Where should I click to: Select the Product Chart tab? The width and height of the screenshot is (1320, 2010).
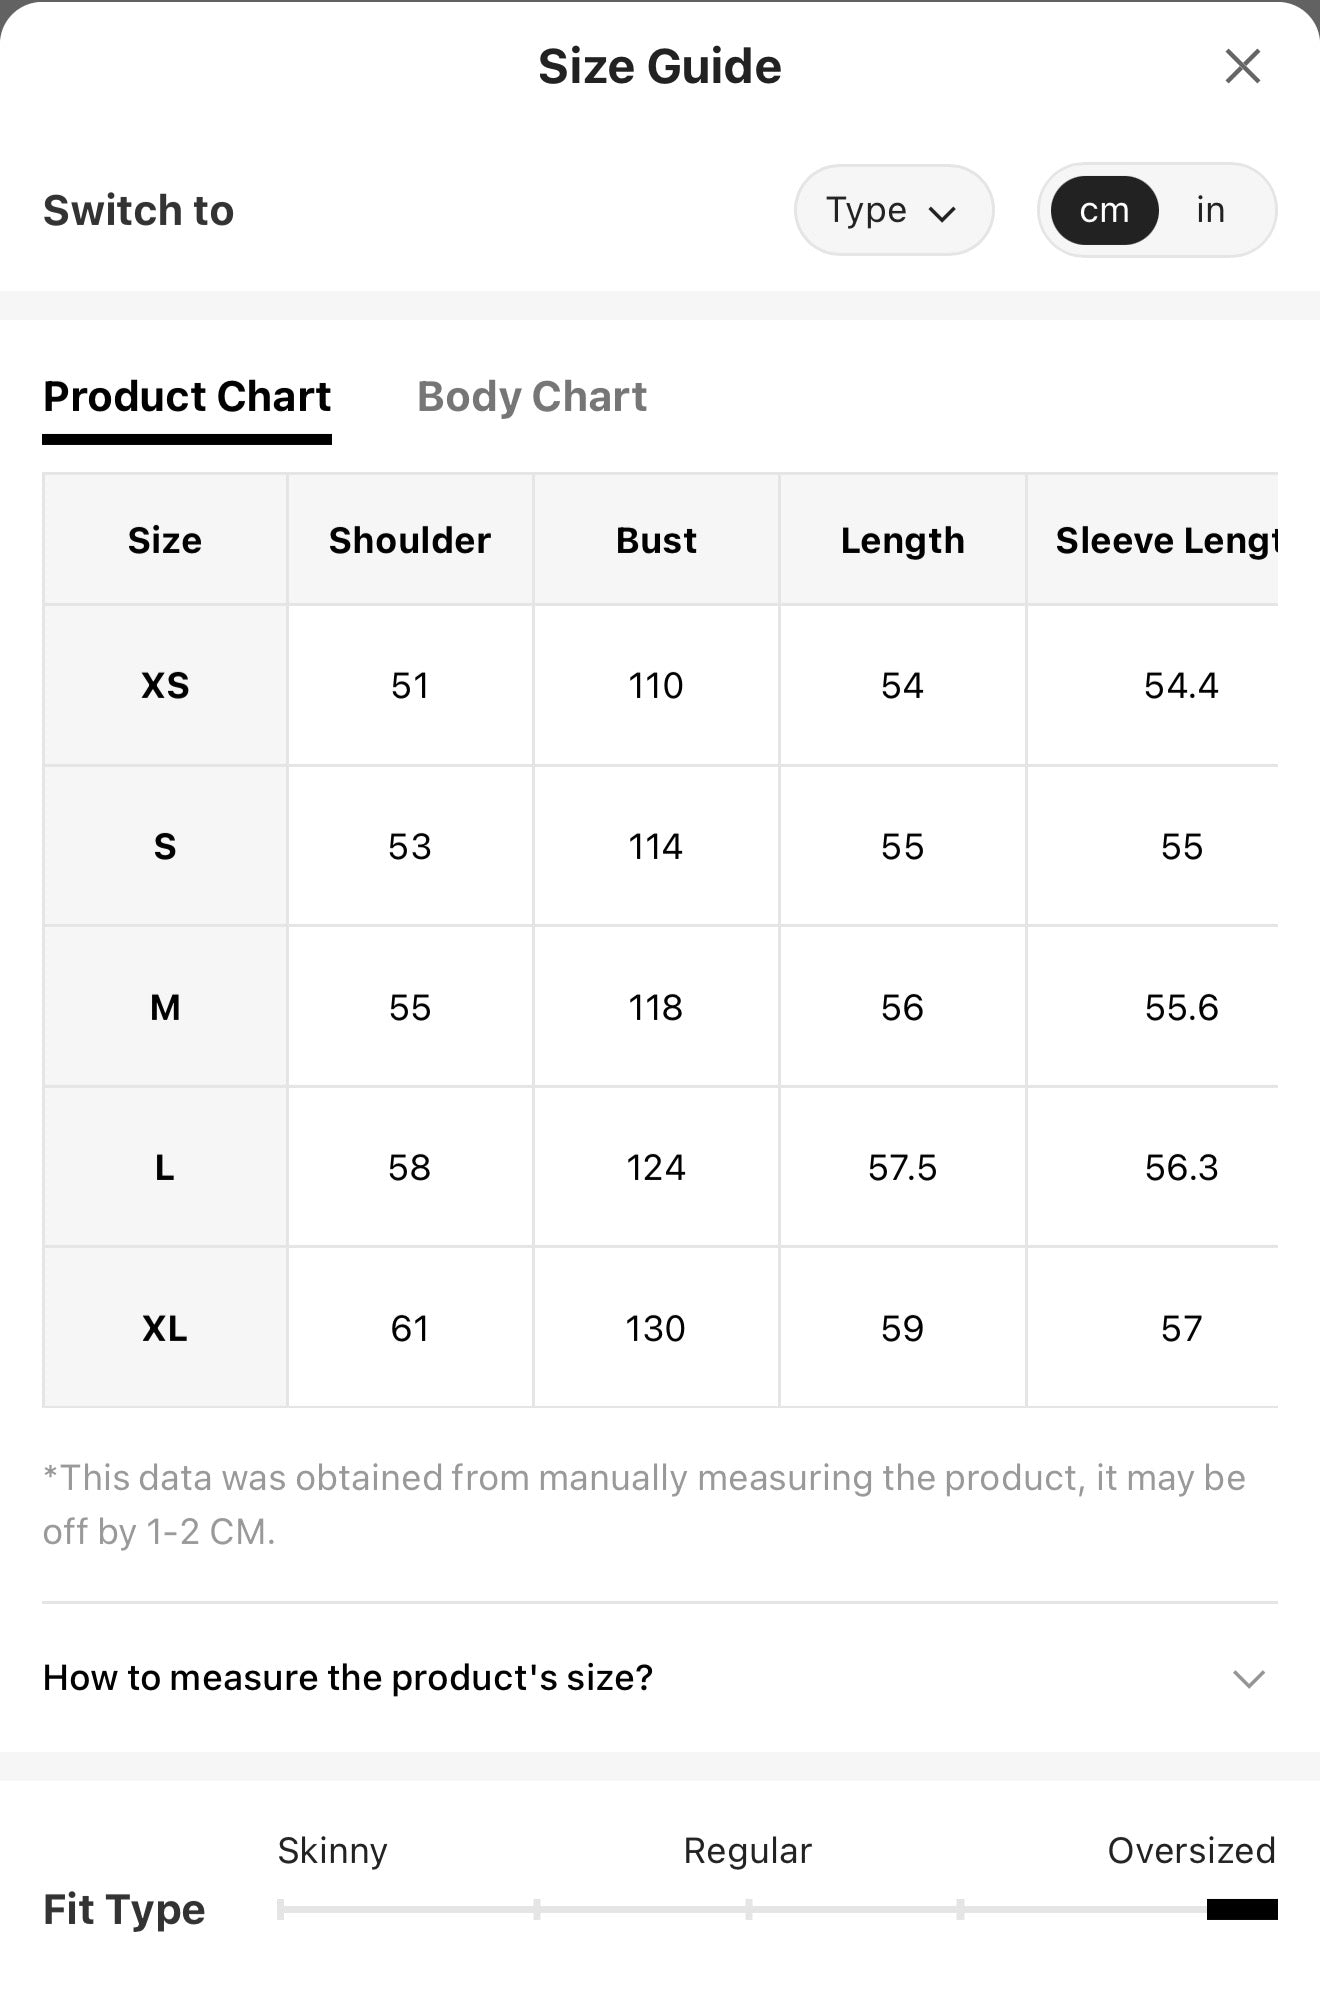click(187, 397)
